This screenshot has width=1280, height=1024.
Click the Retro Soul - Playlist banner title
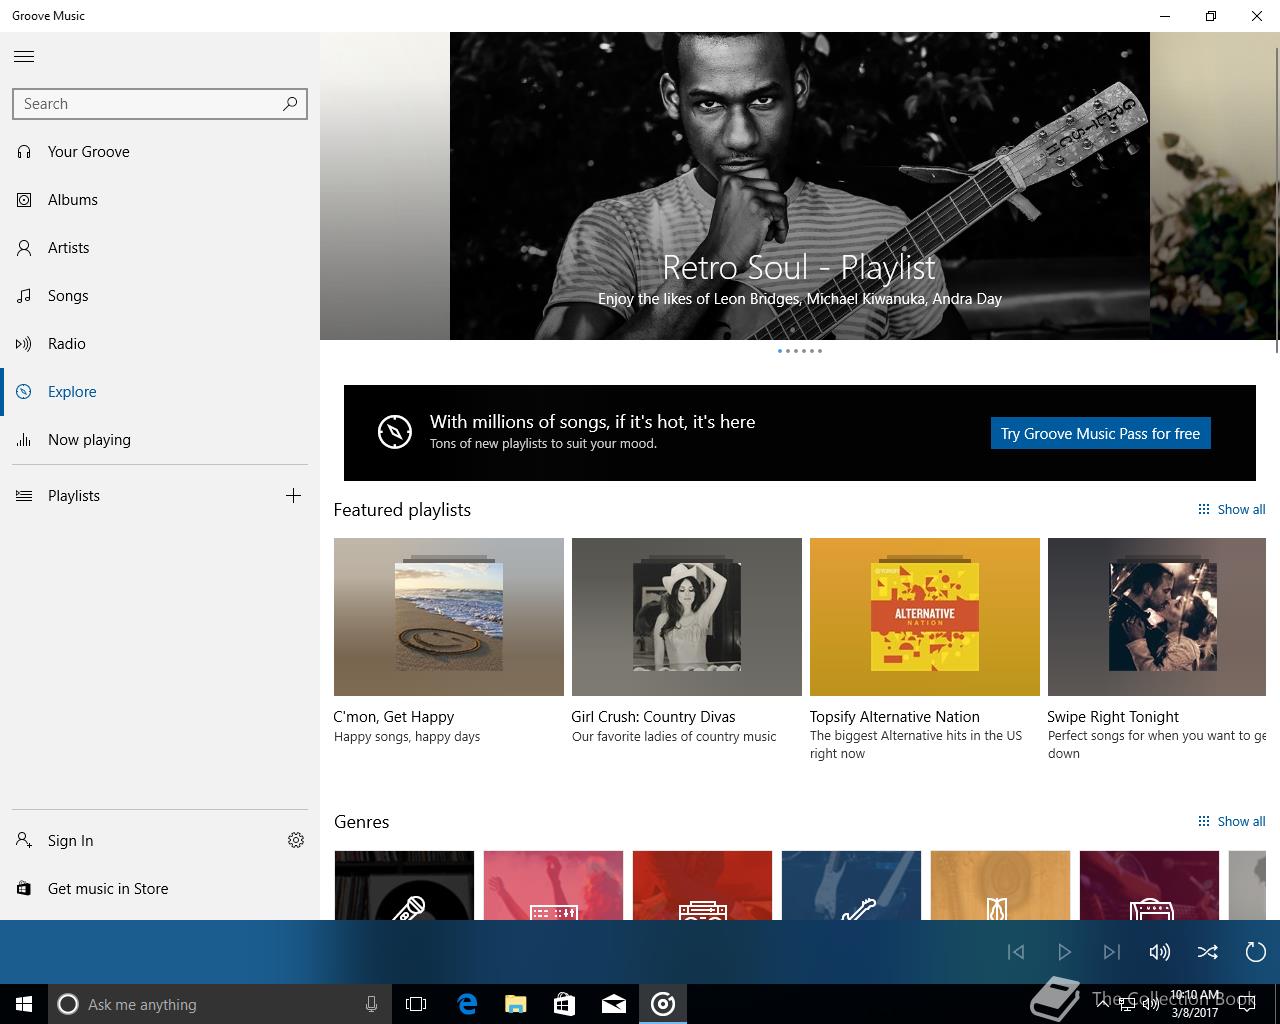click(x=799, y=267)
